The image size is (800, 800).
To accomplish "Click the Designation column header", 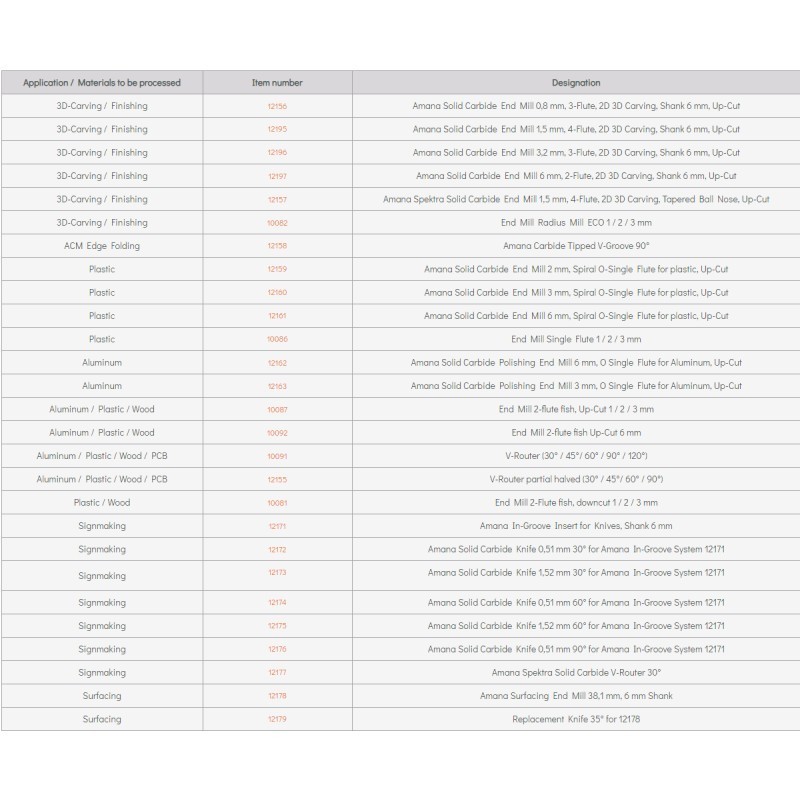I will coord(576,83).
